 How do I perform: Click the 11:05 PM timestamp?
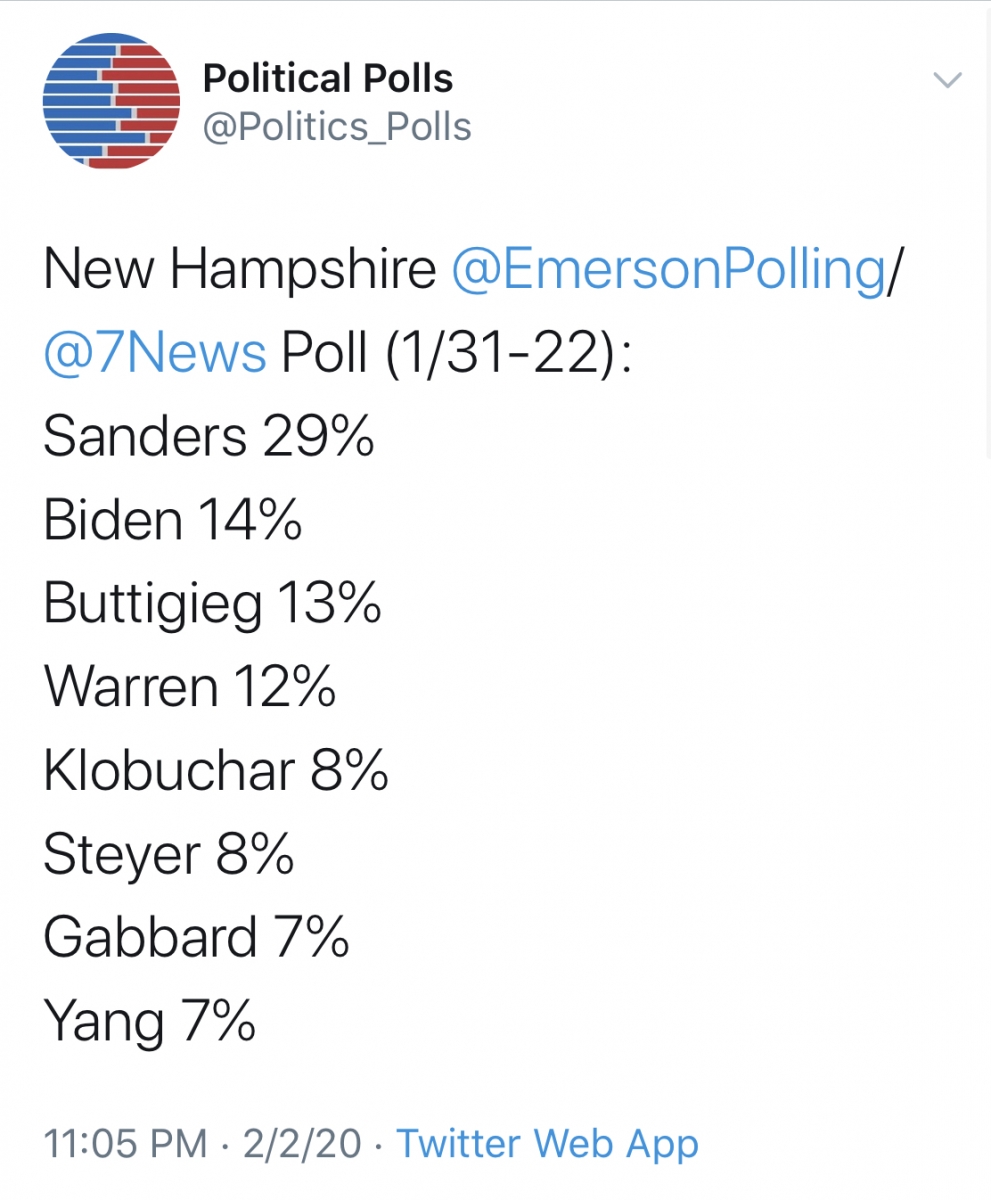pos(126,1143)
